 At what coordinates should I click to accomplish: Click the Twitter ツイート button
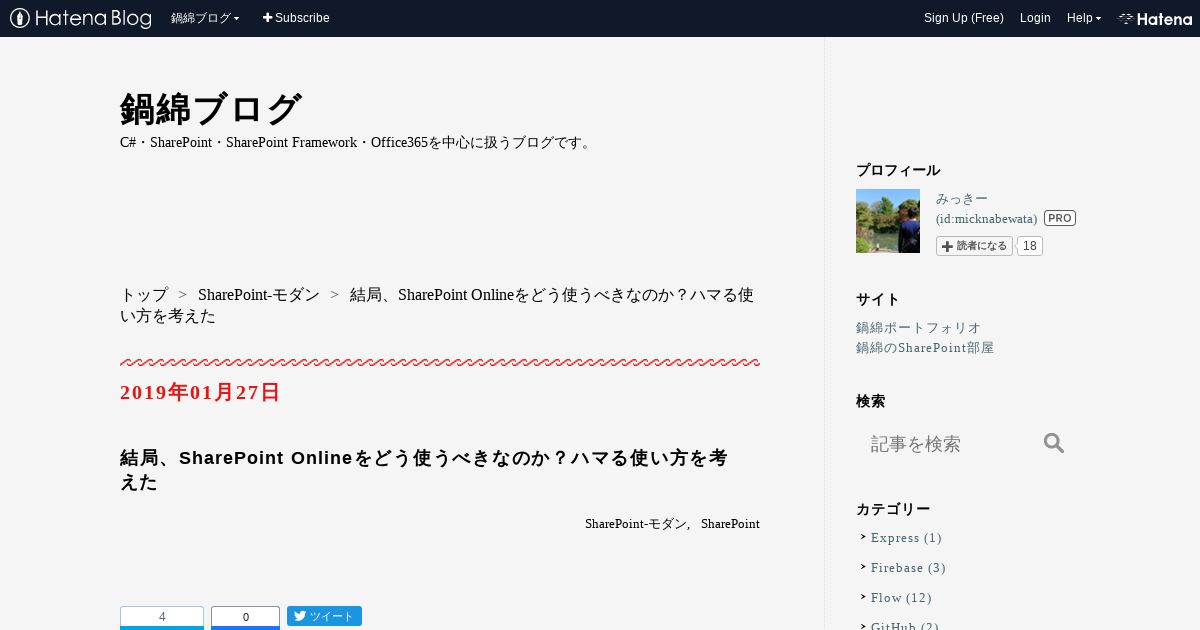click(324, 616)
